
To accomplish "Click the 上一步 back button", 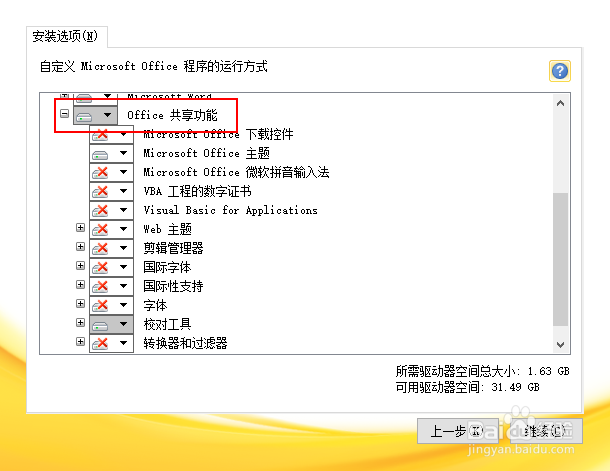I will (458, 431).
